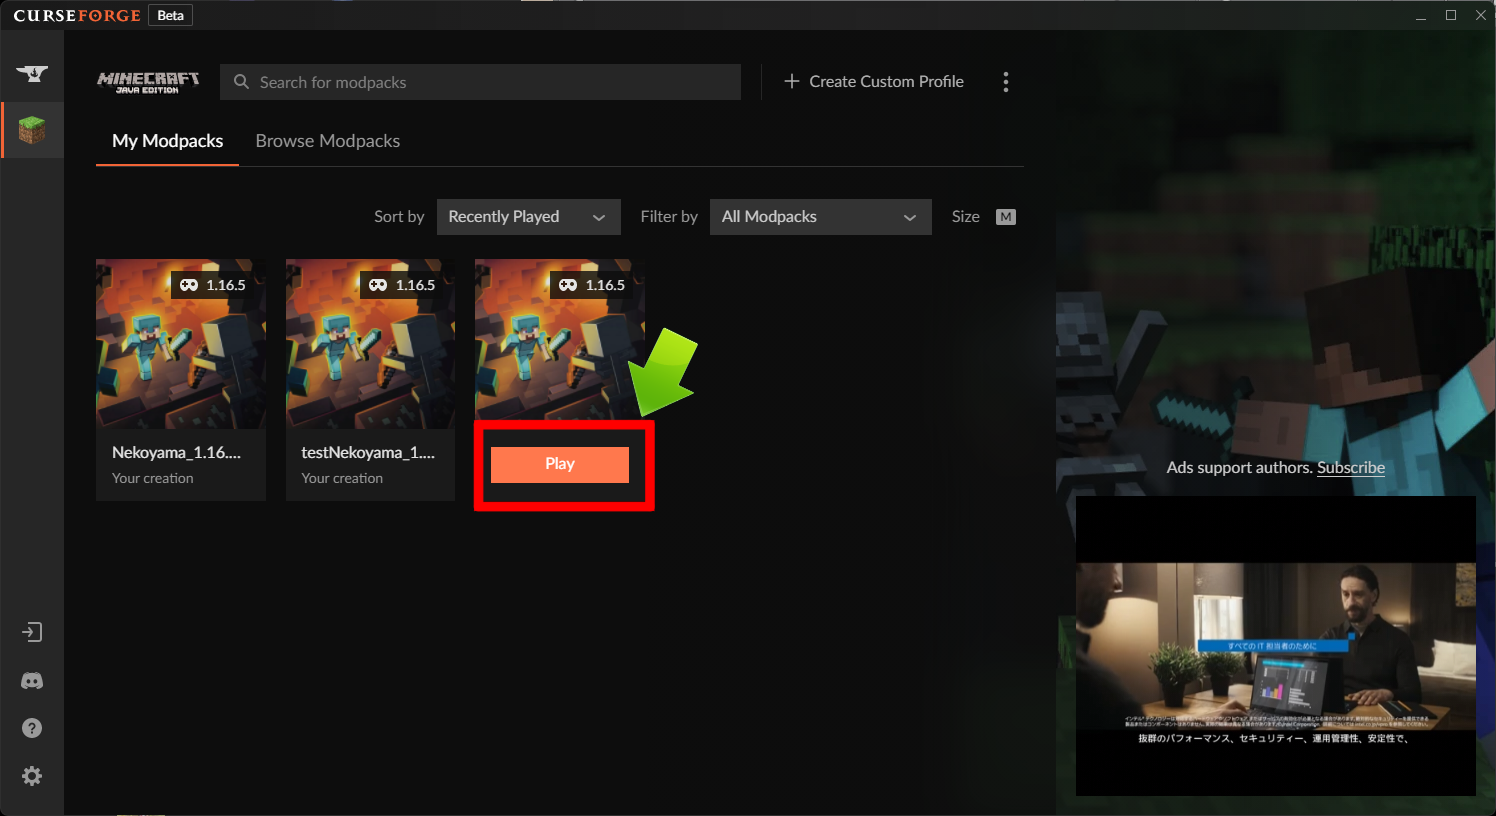1496x816 pixels.
Task: Toggle the Size M card size button
Action: pos(1006,217)
